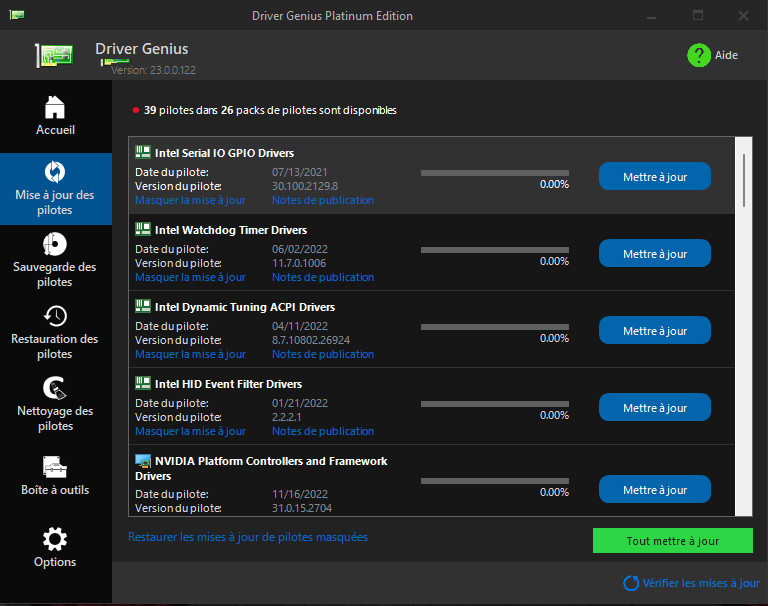This screenshot has height=606, width=768.
Task: Click the Intel Dynamic Tuning ACPI progress bar
Action: [495, 327]
